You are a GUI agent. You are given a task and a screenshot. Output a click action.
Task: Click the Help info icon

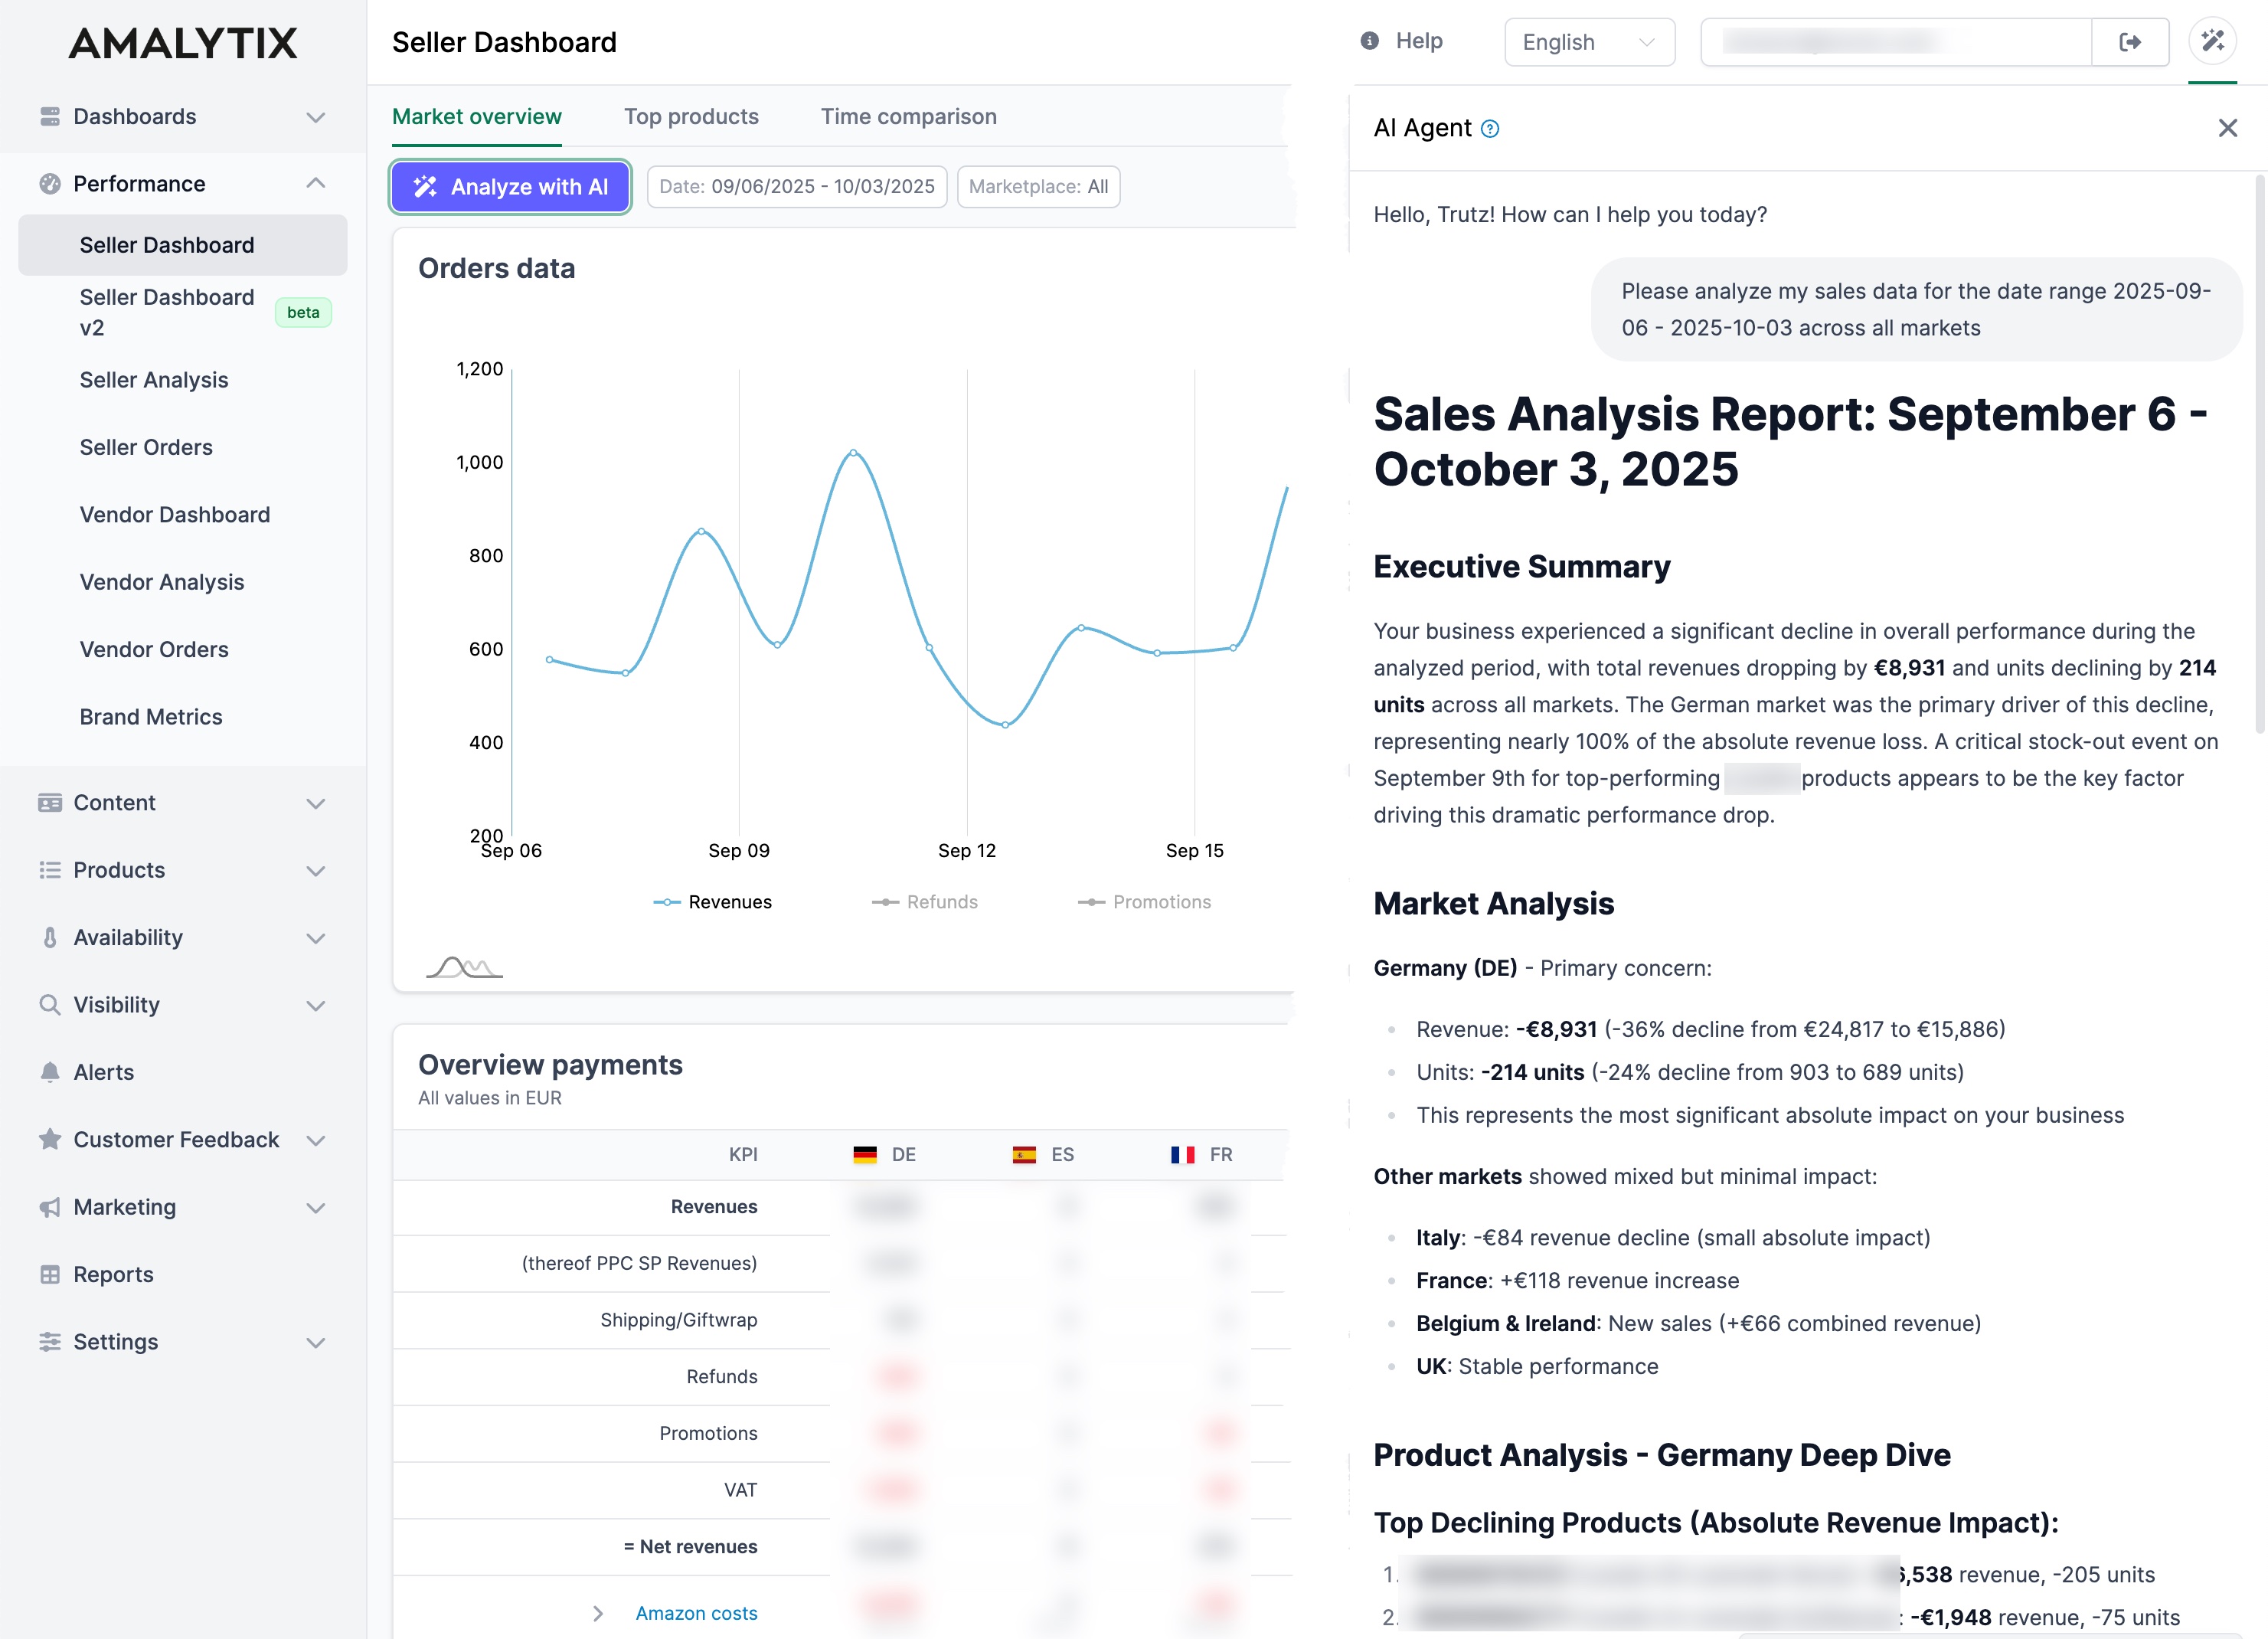pos(1370,41)
